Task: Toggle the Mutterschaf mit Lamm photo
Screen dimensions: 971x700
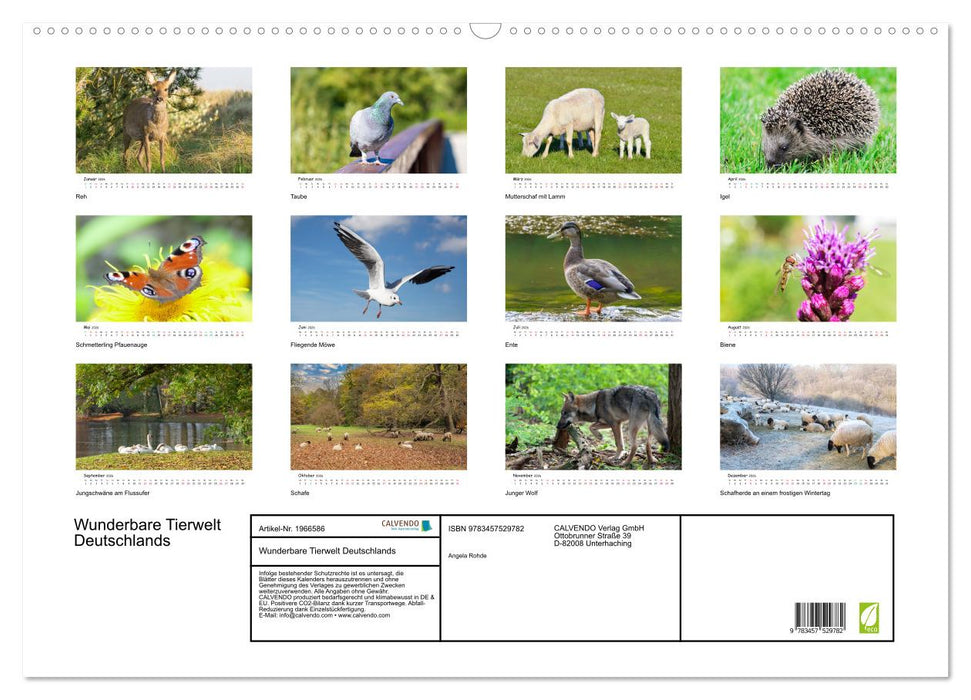Action: click(593, 119)
